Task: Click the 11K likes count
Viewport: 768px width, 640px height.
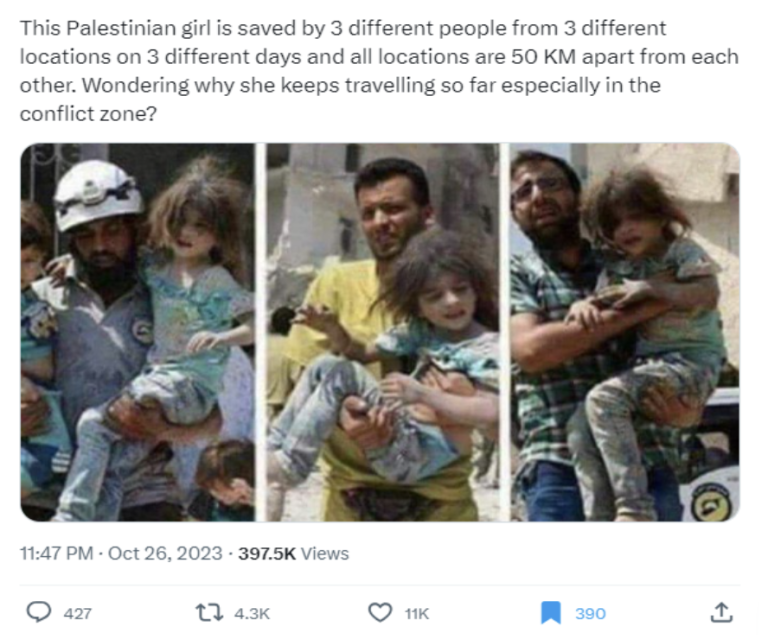Action: click(x=417, y=614)
